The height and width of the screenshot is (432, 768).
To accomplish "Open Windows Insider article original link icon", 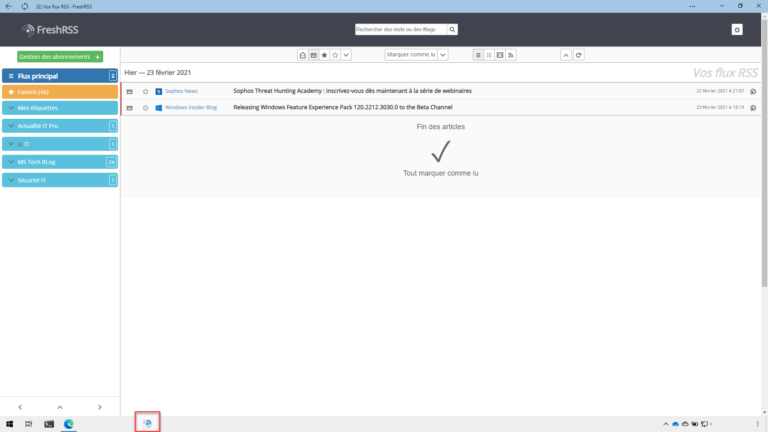I will point(753,108).
